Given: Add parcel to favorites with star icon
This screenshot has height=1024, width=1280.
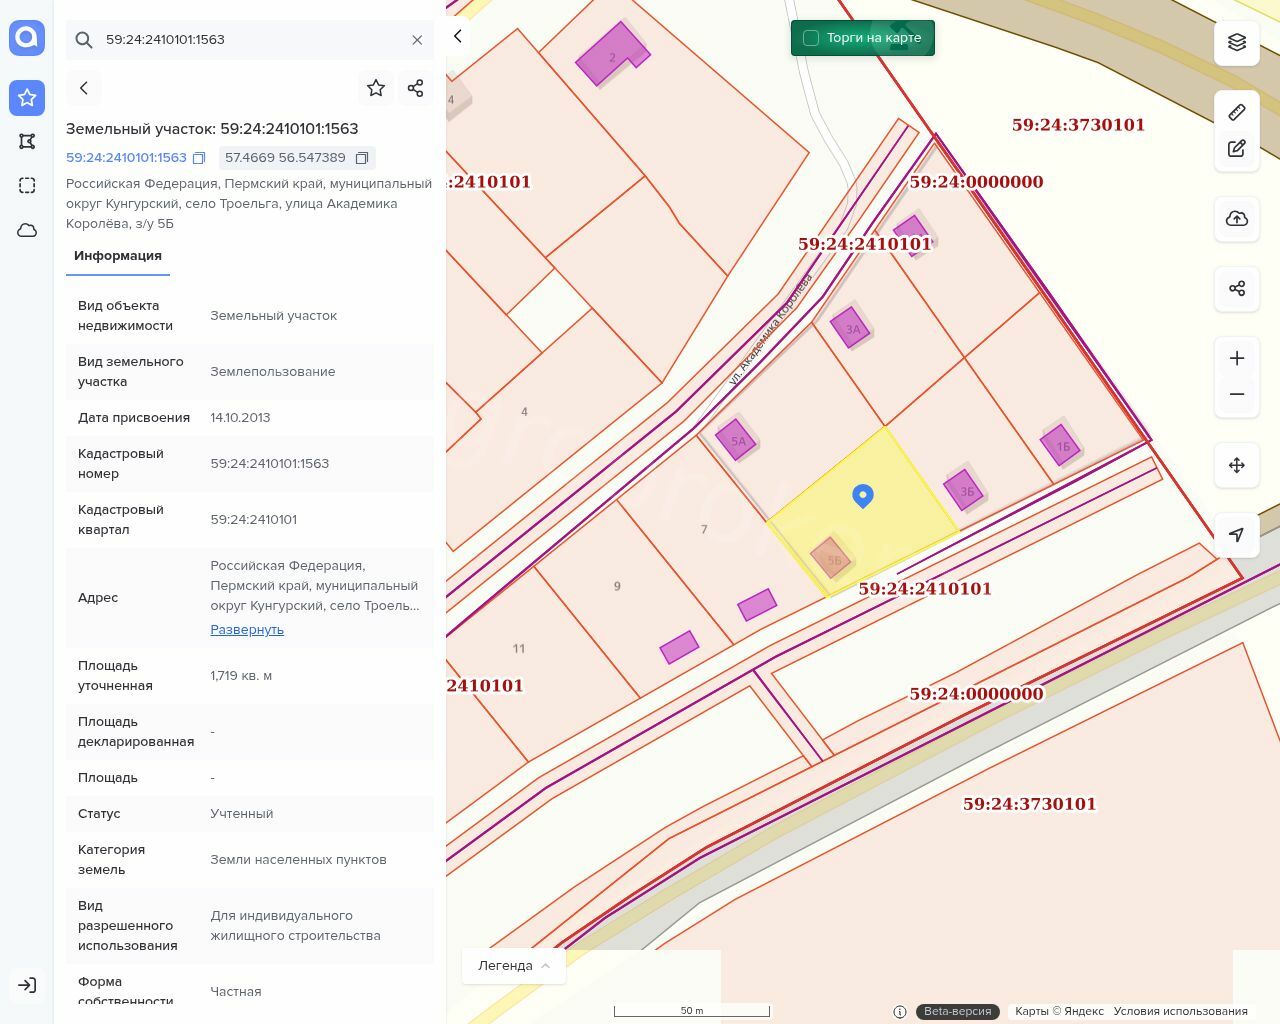Looking at the screenshot, I should [376, 88].
